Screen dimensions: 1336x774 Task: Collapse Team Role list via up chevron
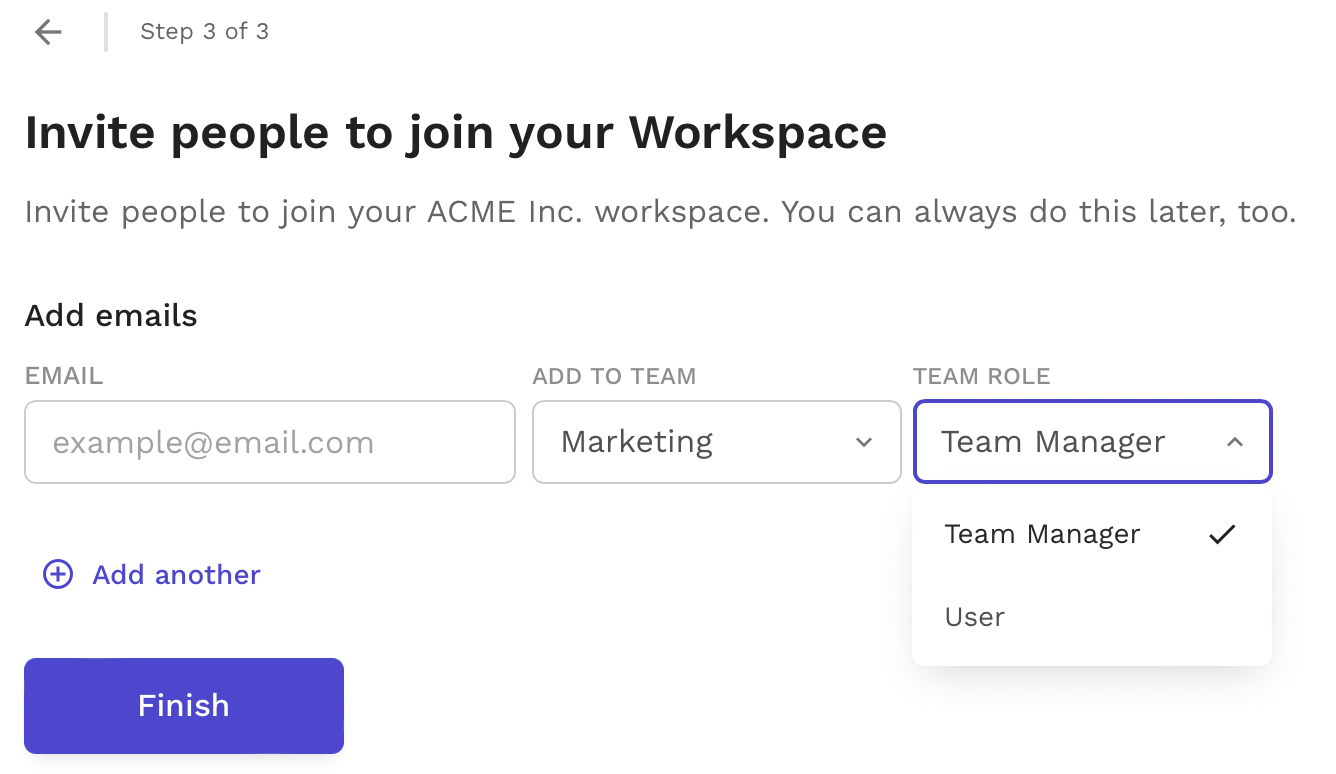click(x=1235, y=442)
